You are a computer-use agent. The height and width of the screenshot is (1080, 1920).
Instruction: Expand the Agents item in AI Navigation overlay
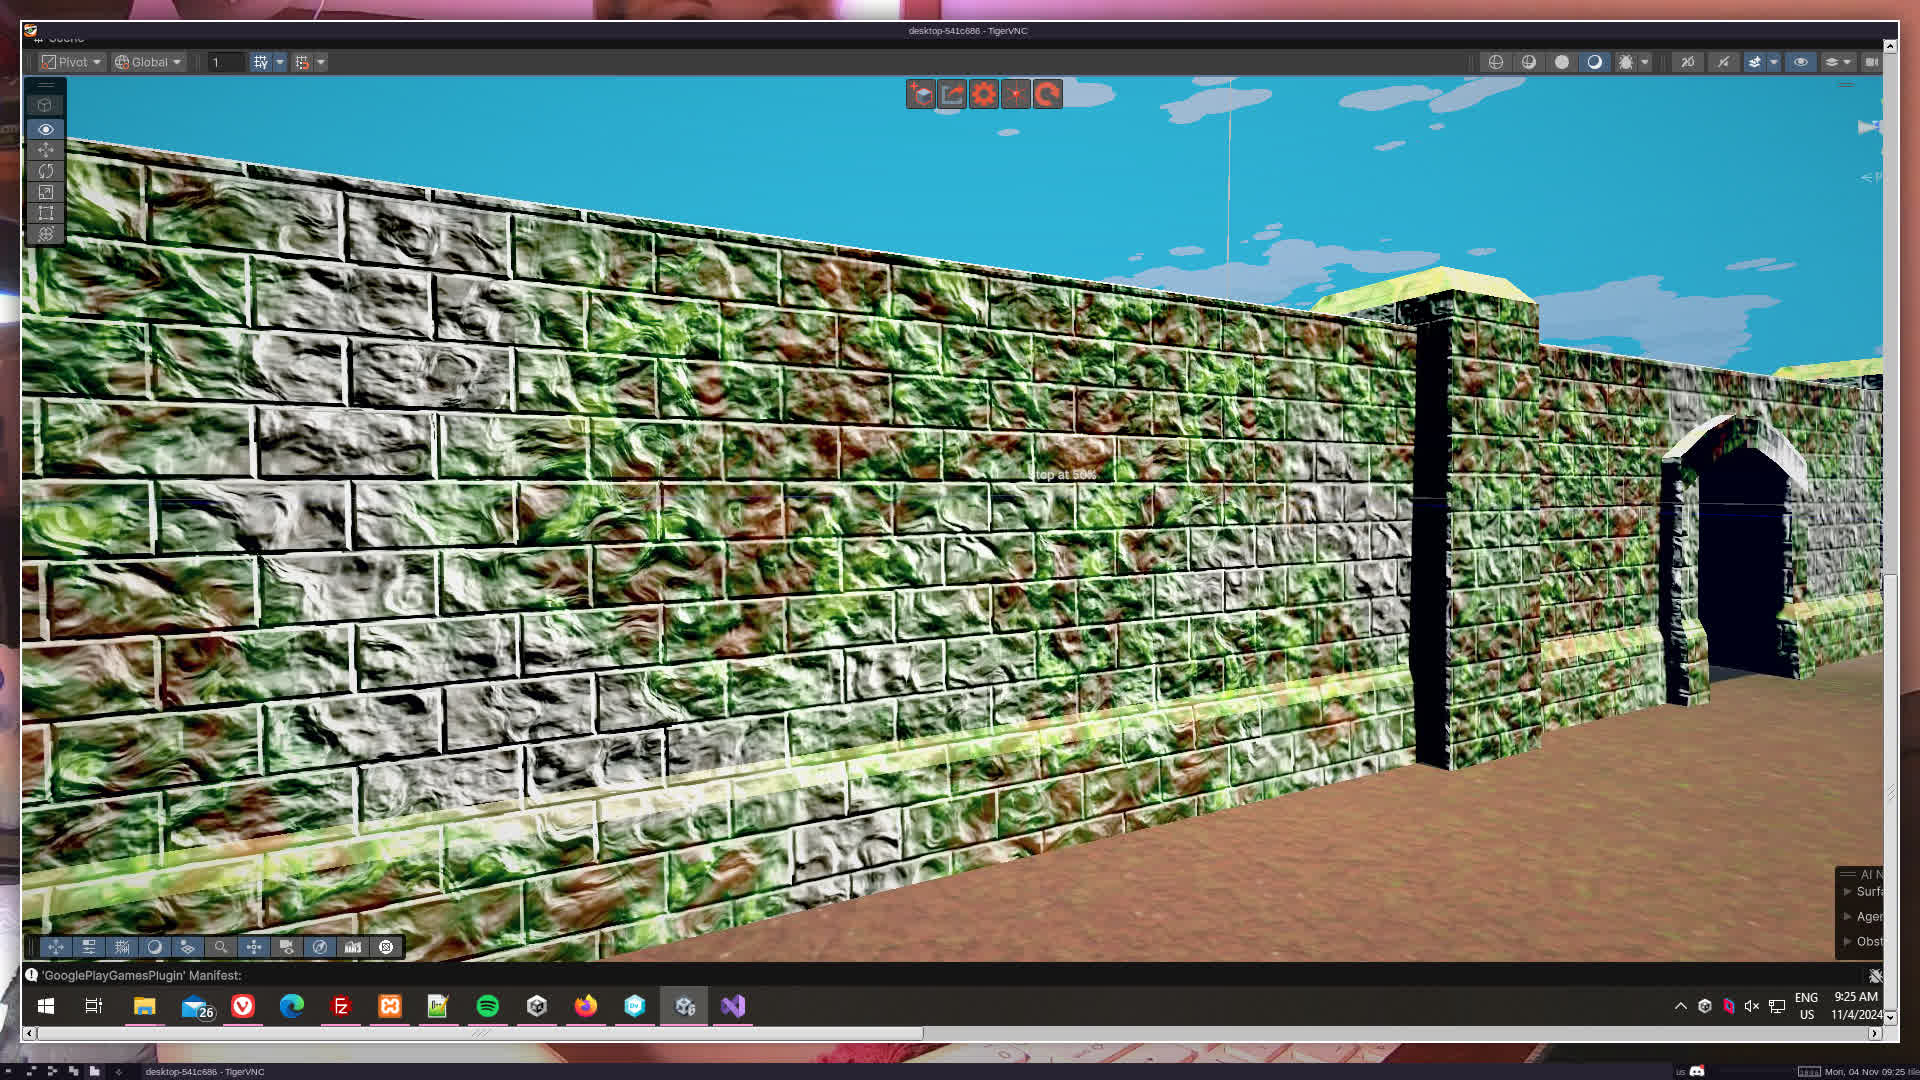pyautogui.click(x=1848, y=916)
